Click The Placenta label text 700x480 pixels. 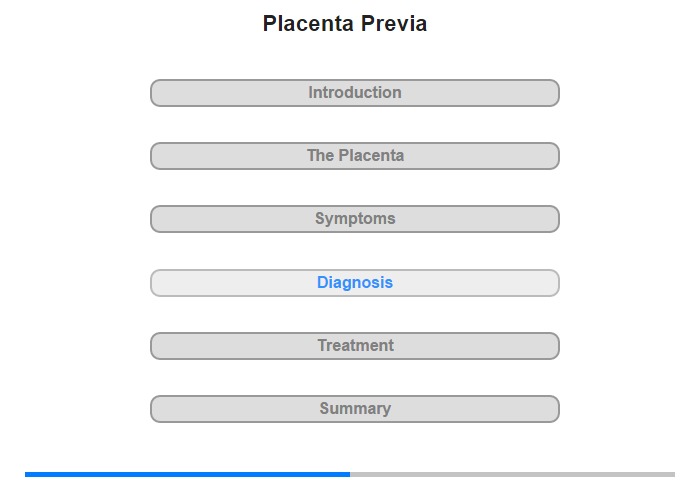coord(355,156)
